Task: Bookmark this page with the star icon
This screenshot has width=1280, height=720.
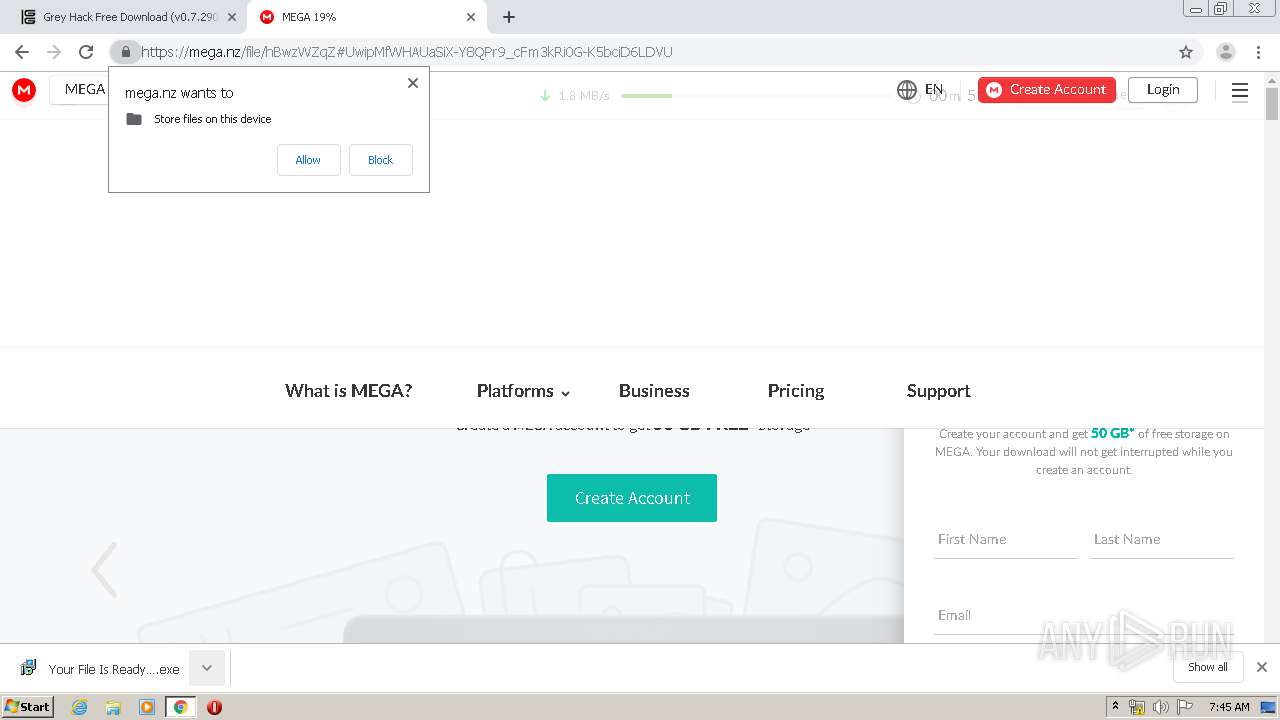Action: (1186, 52)
